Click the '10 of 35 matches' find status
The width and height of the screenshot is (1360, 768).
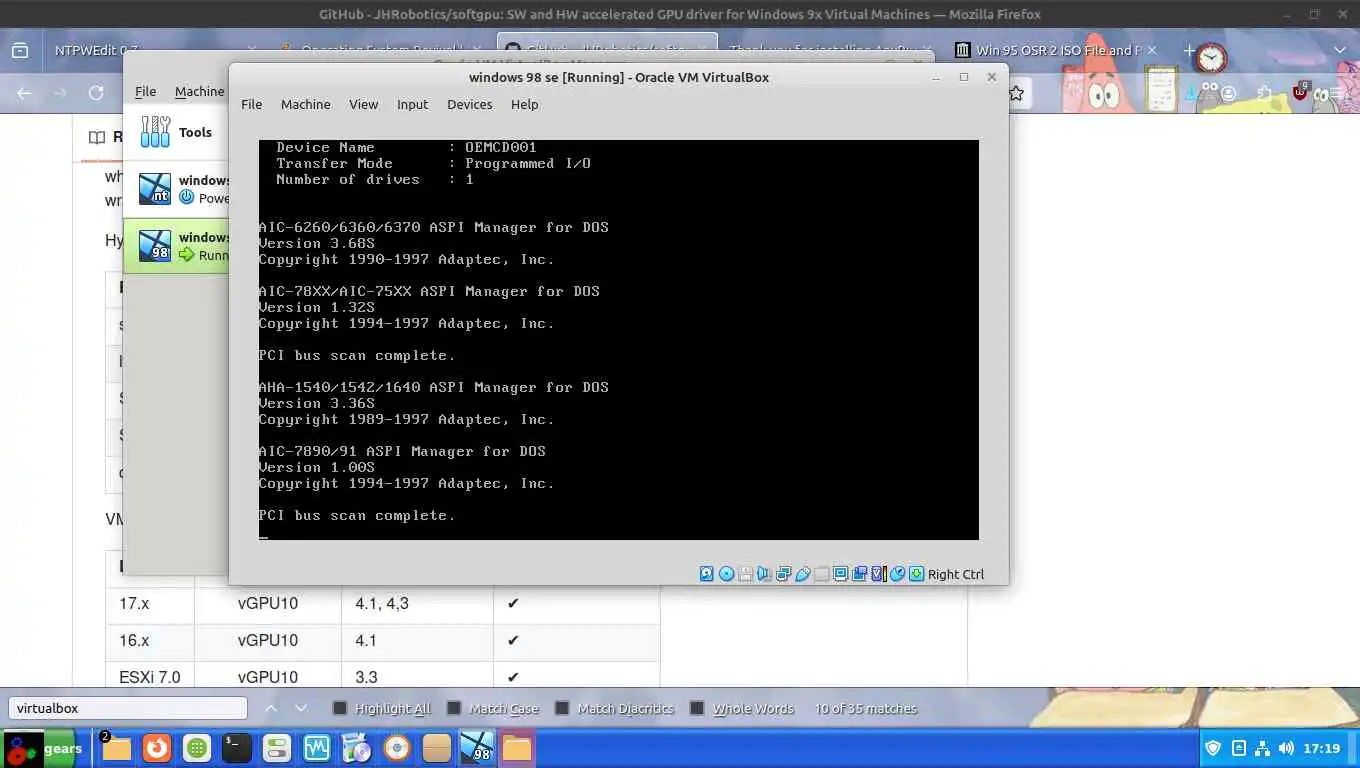[x=865, y=708]
